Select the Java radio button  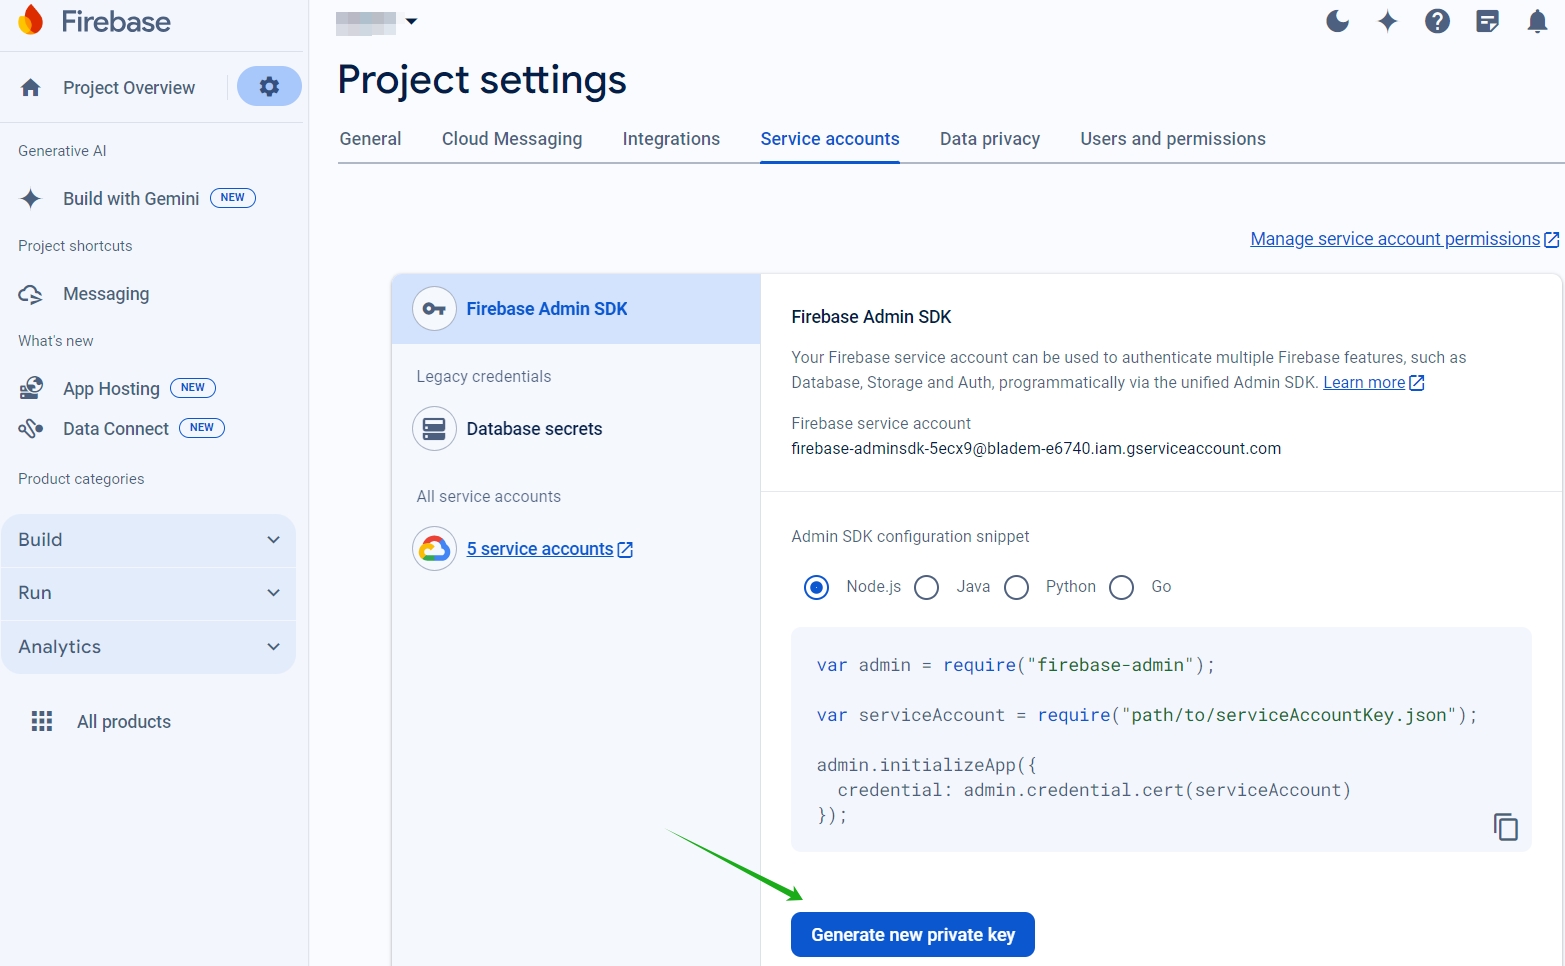point(927,587)
